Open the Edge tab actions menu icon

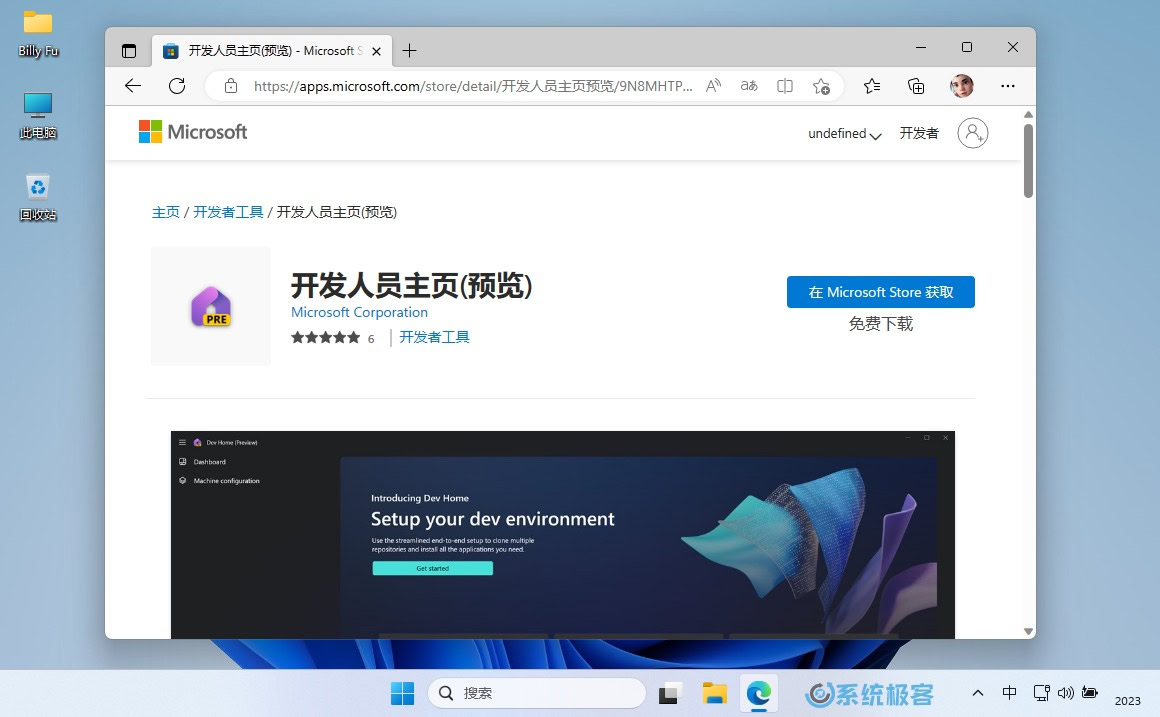tap(129, 51)
